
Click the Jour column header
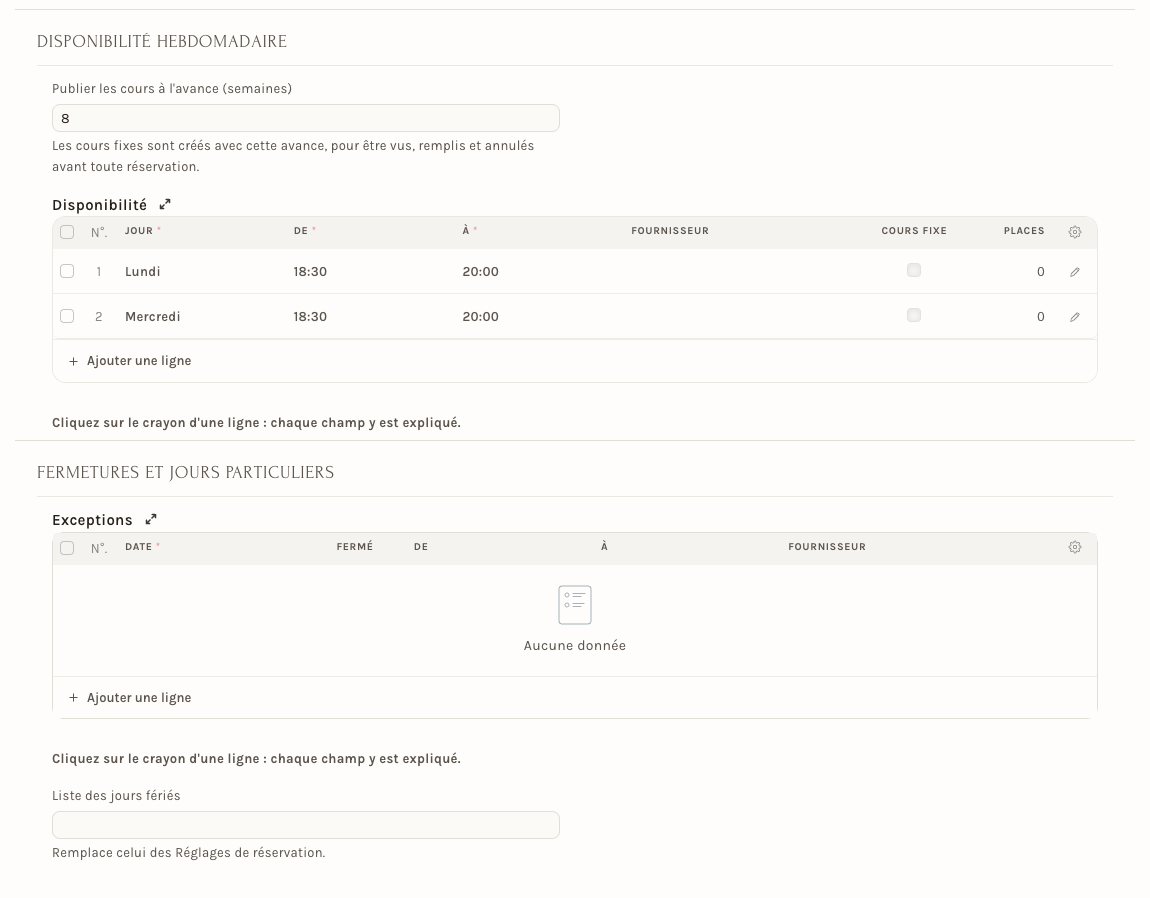[139, 230]
